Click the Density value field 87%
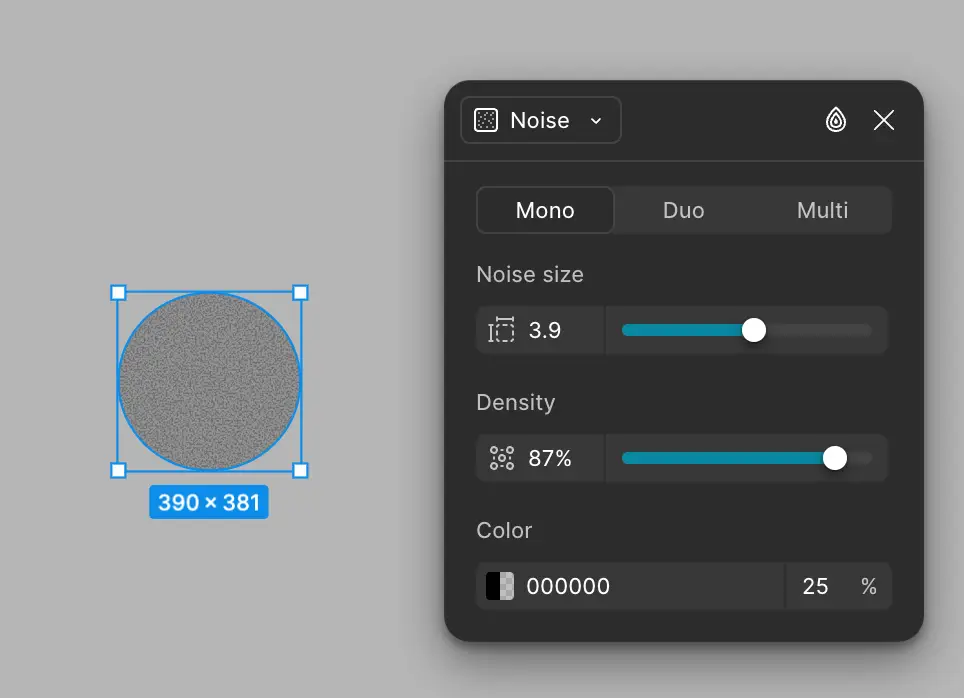 click(540, 458)
